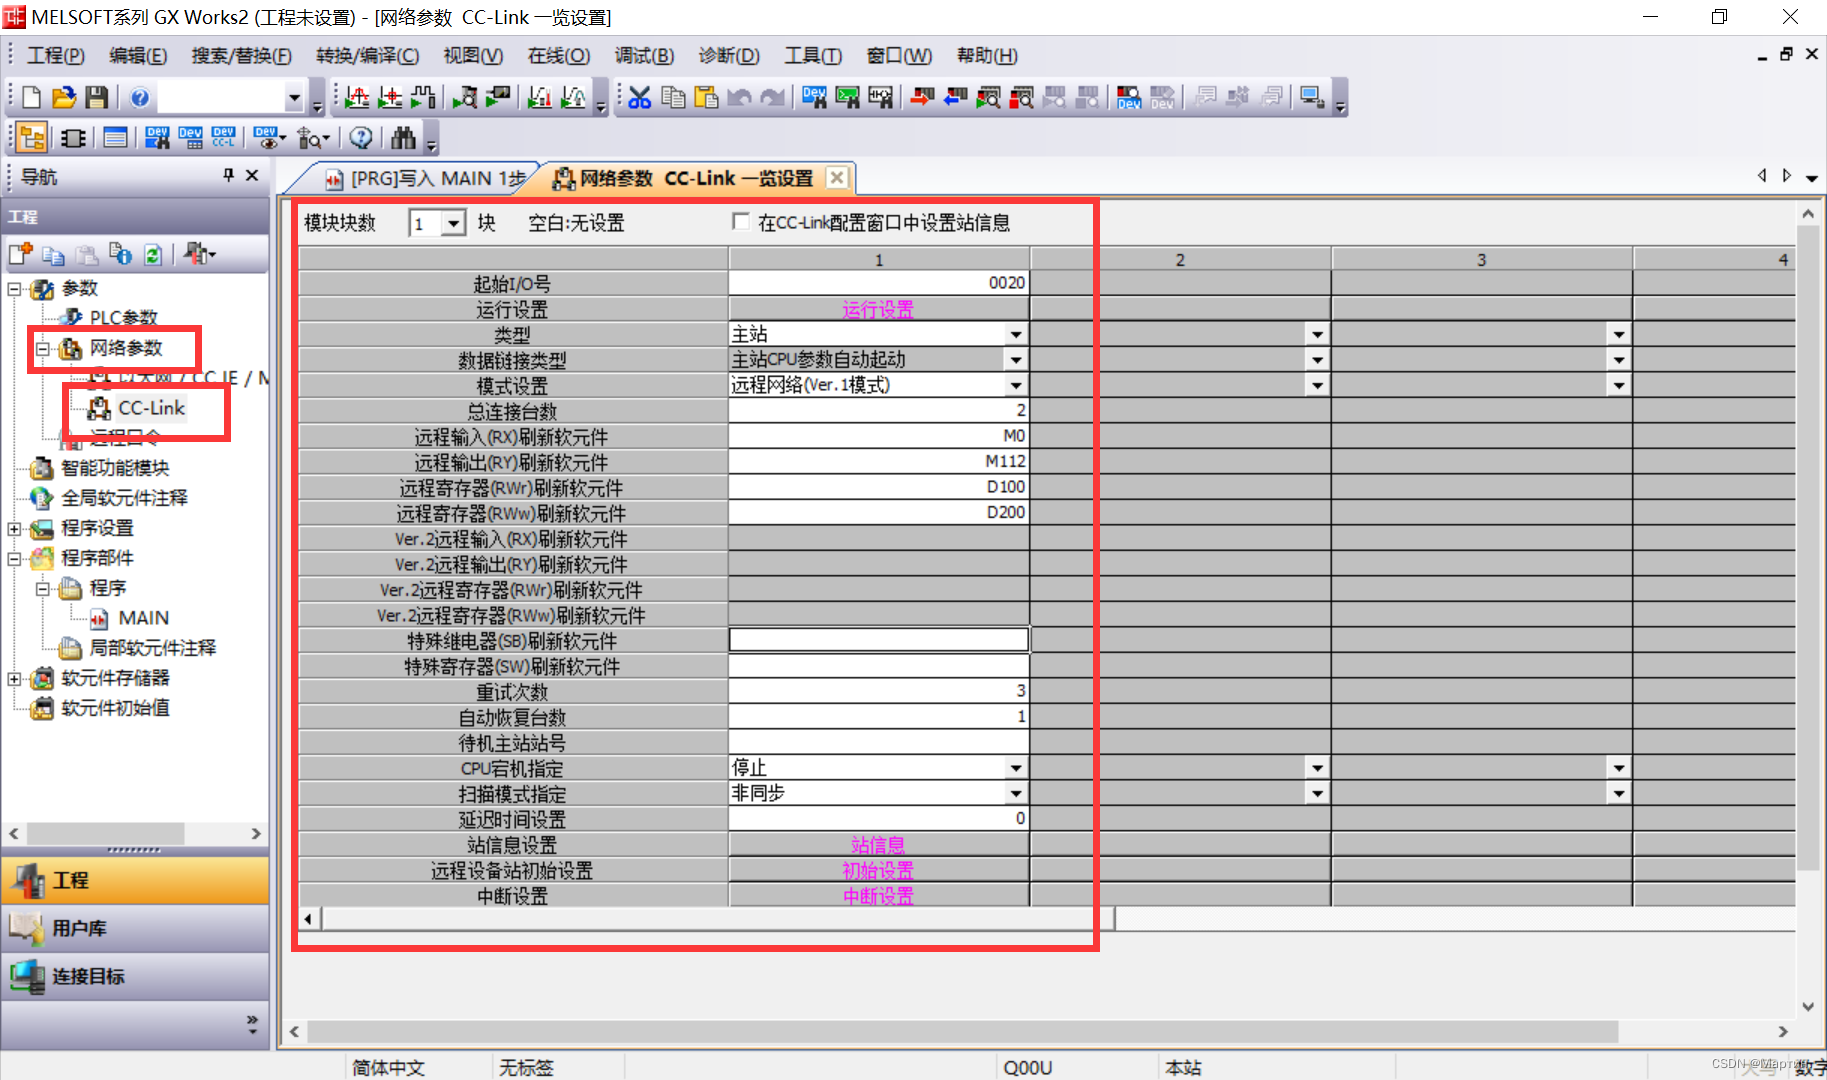1827x1080 pixels.
Task: Open the CPU宕机指定 dropdown showing 停止
Action: (x=1016, y=768)
